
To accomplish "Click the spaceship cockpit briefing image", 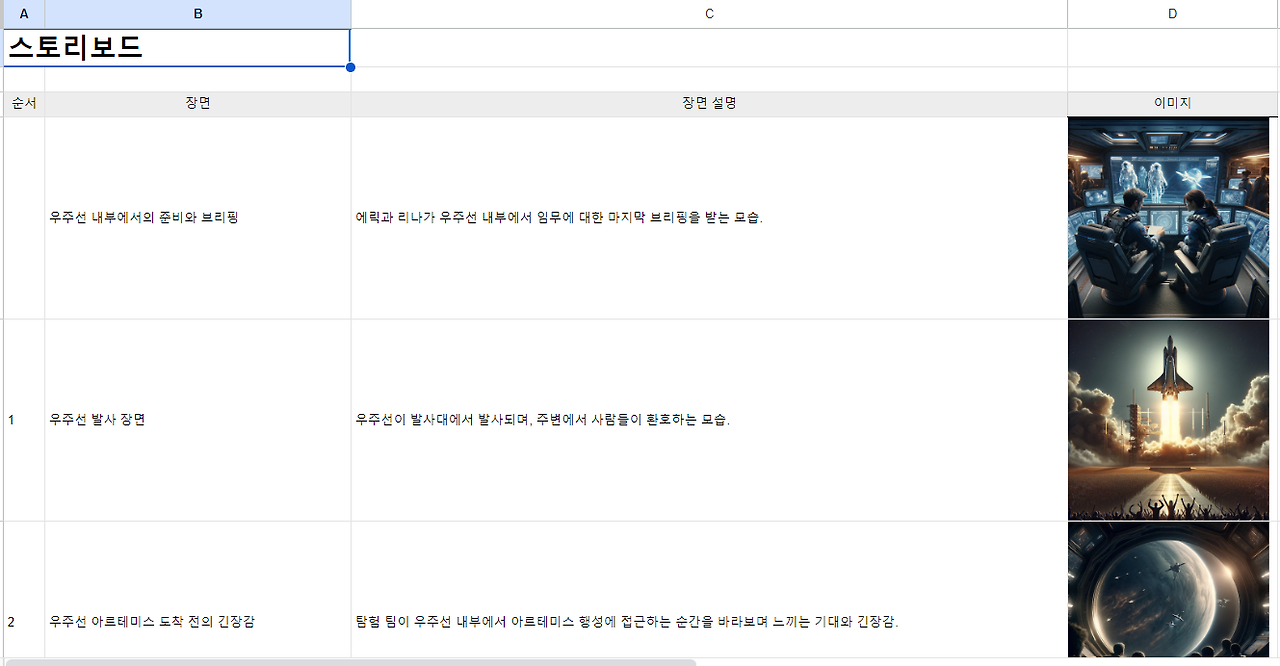I will tap(1168, 218).
